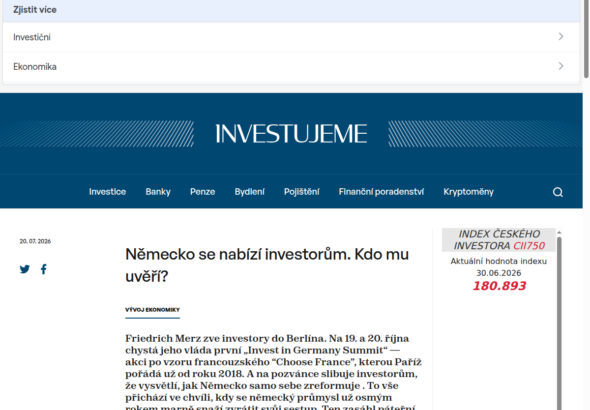Open the Finanční poradenství menu item
This screenshot has width=590, height=410.
(381, 192)
